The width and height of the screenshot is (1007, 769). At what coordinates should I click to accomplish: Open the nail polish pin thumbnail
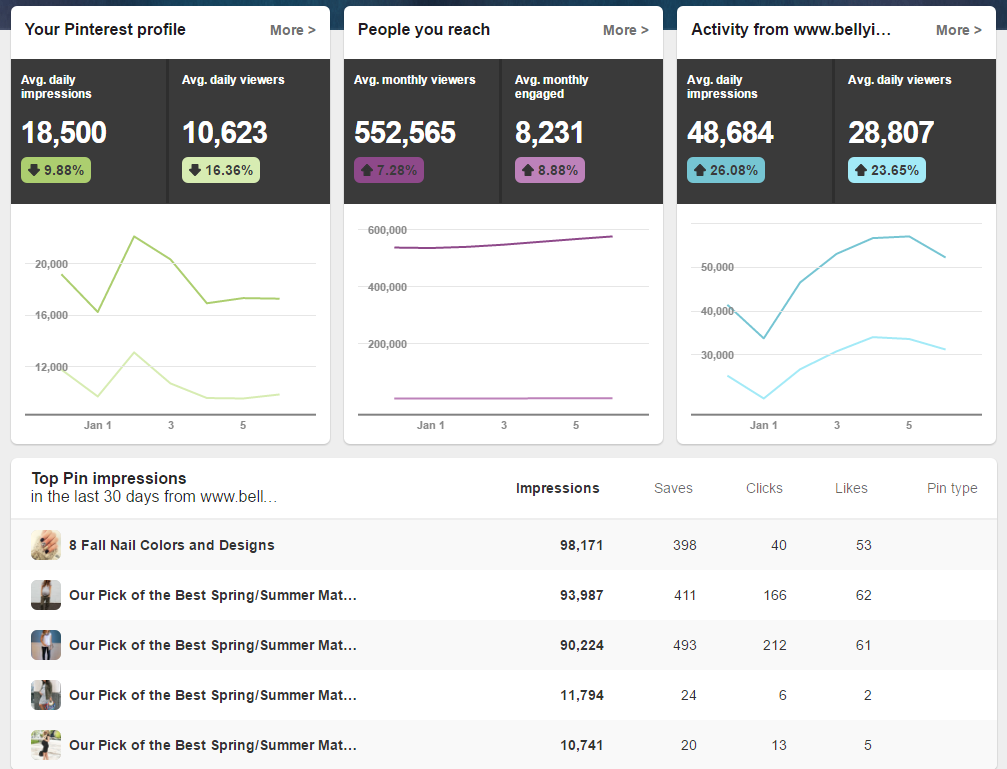click(46, 545)
